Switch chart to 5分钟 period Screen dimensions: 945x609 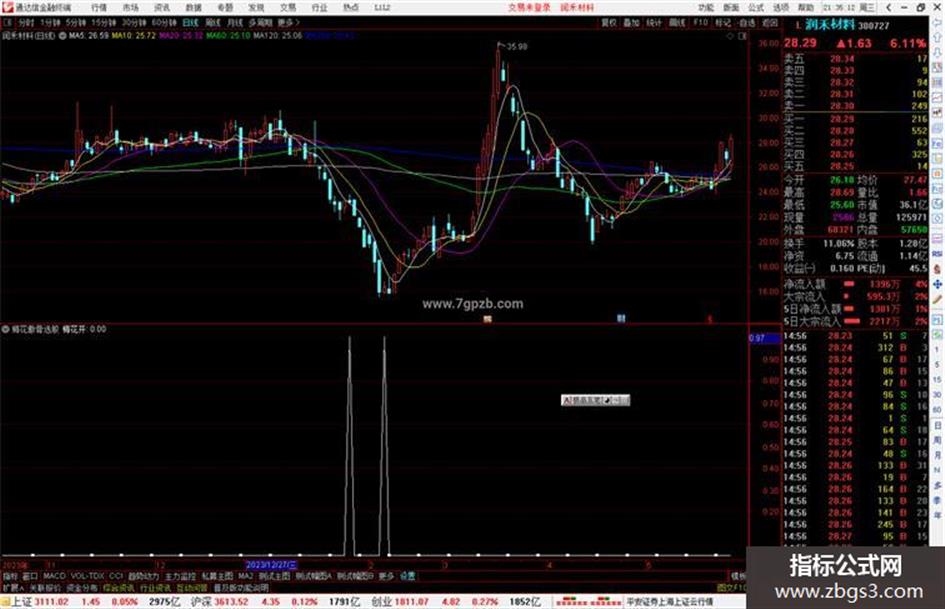[x=75, y=22]
